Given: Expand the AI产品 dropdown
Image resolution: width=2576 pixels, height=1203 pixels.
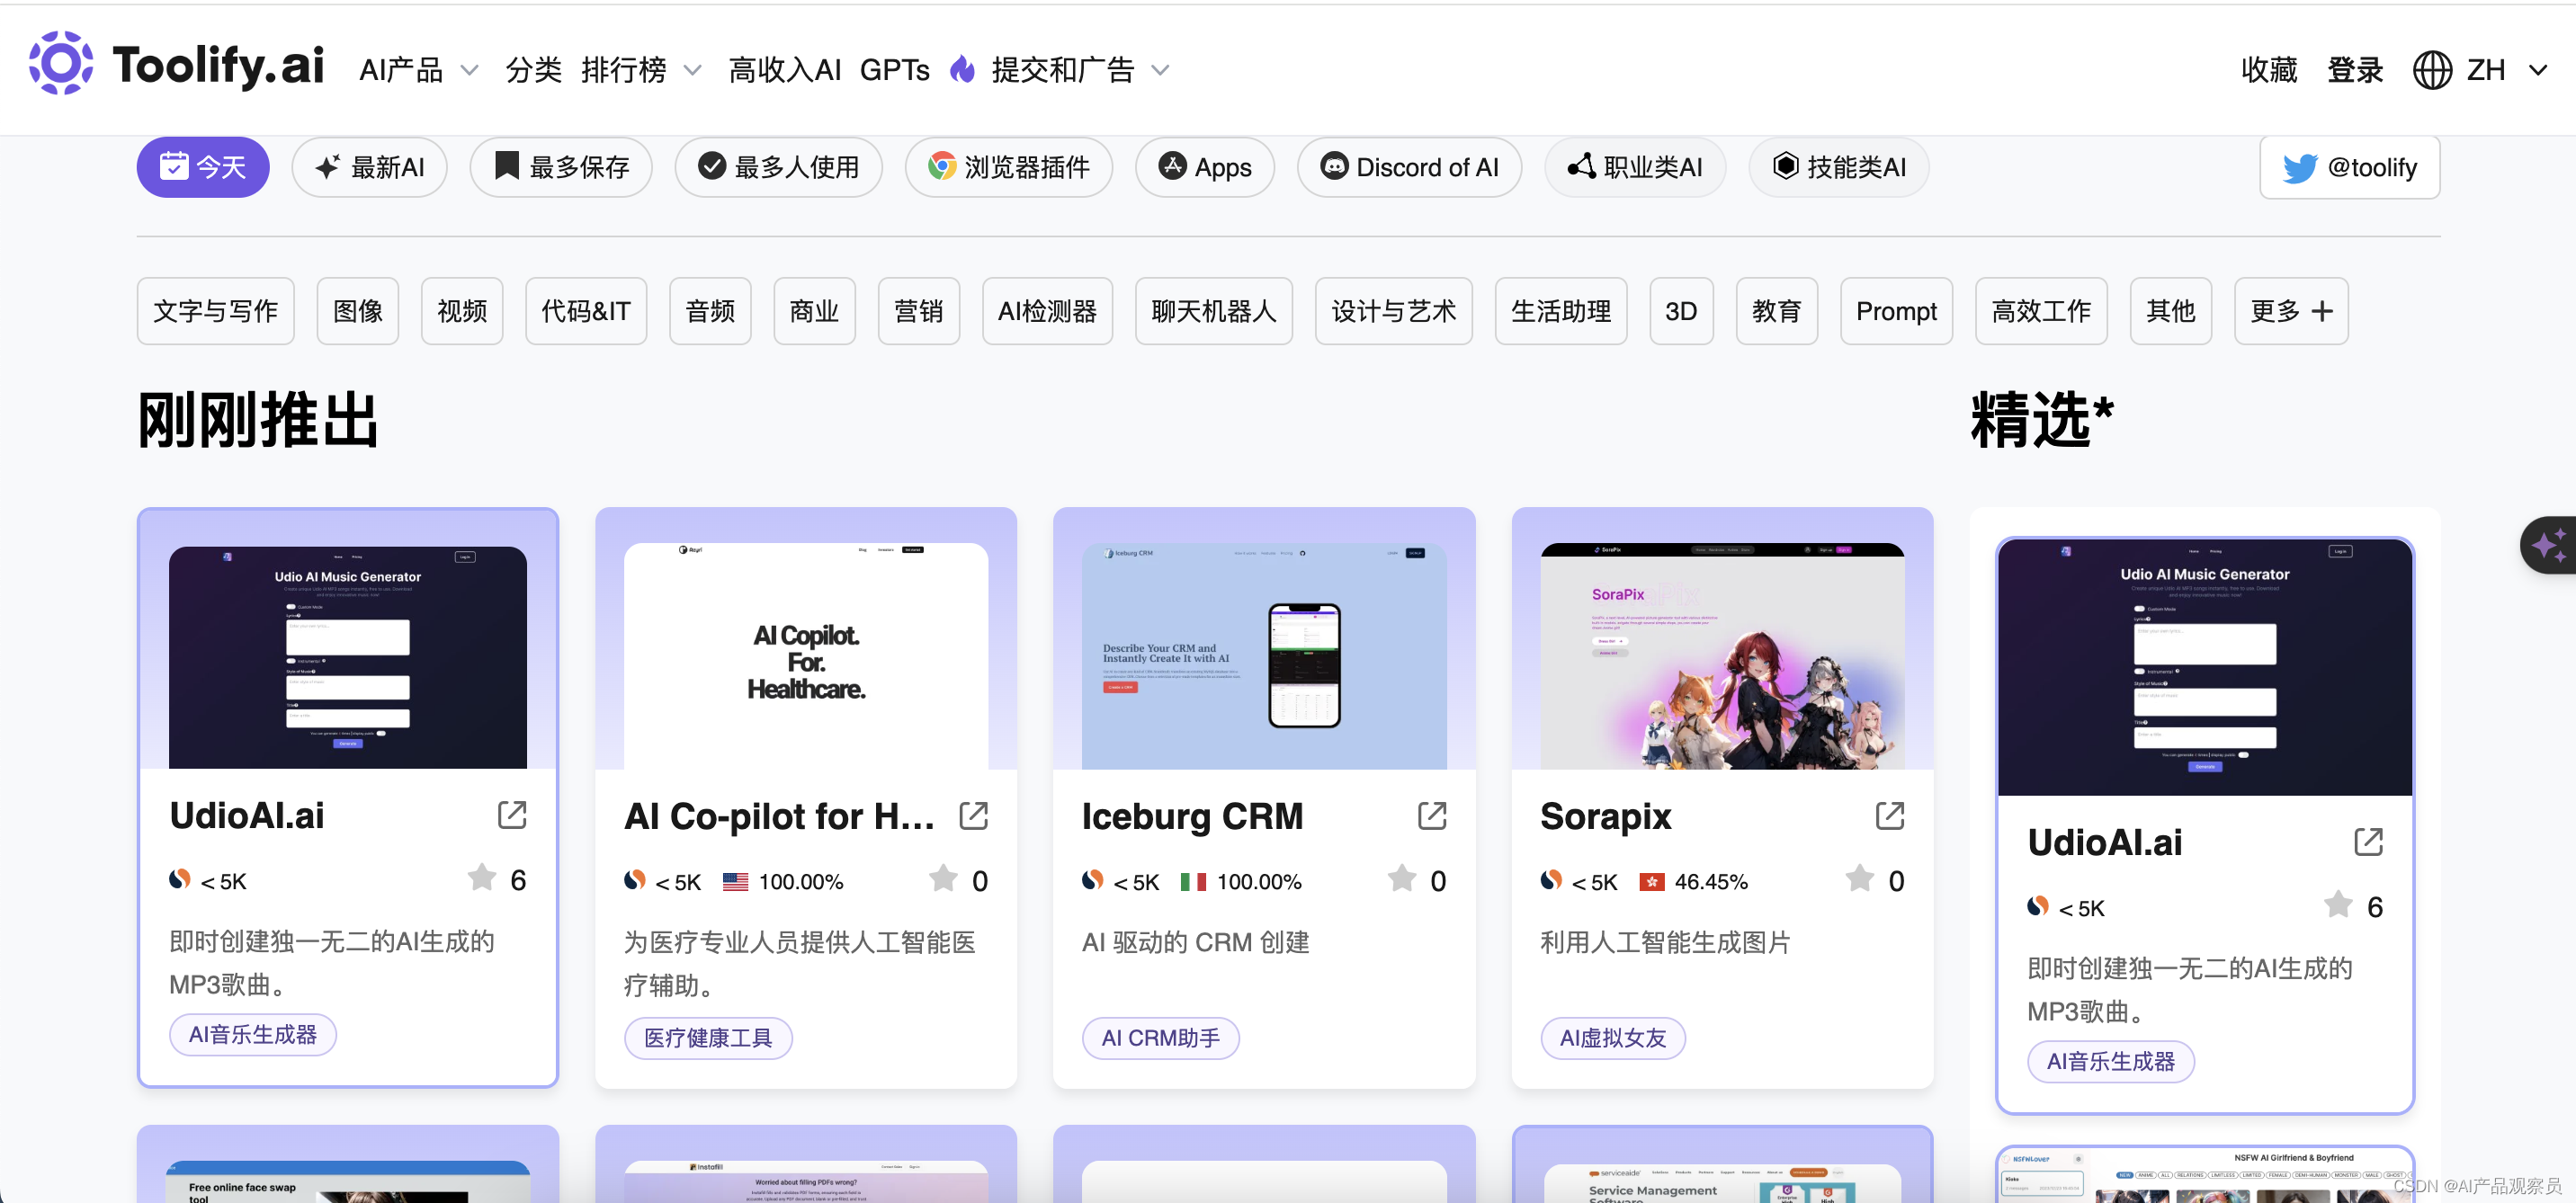Looking at the screenshot, I should point(468,70).
